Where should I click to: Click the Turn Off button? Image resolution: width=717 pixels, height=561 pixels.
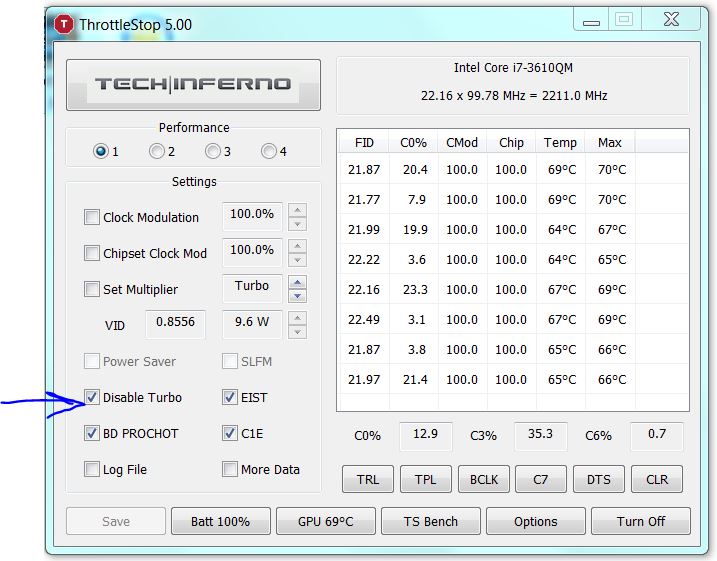[641, 521]
